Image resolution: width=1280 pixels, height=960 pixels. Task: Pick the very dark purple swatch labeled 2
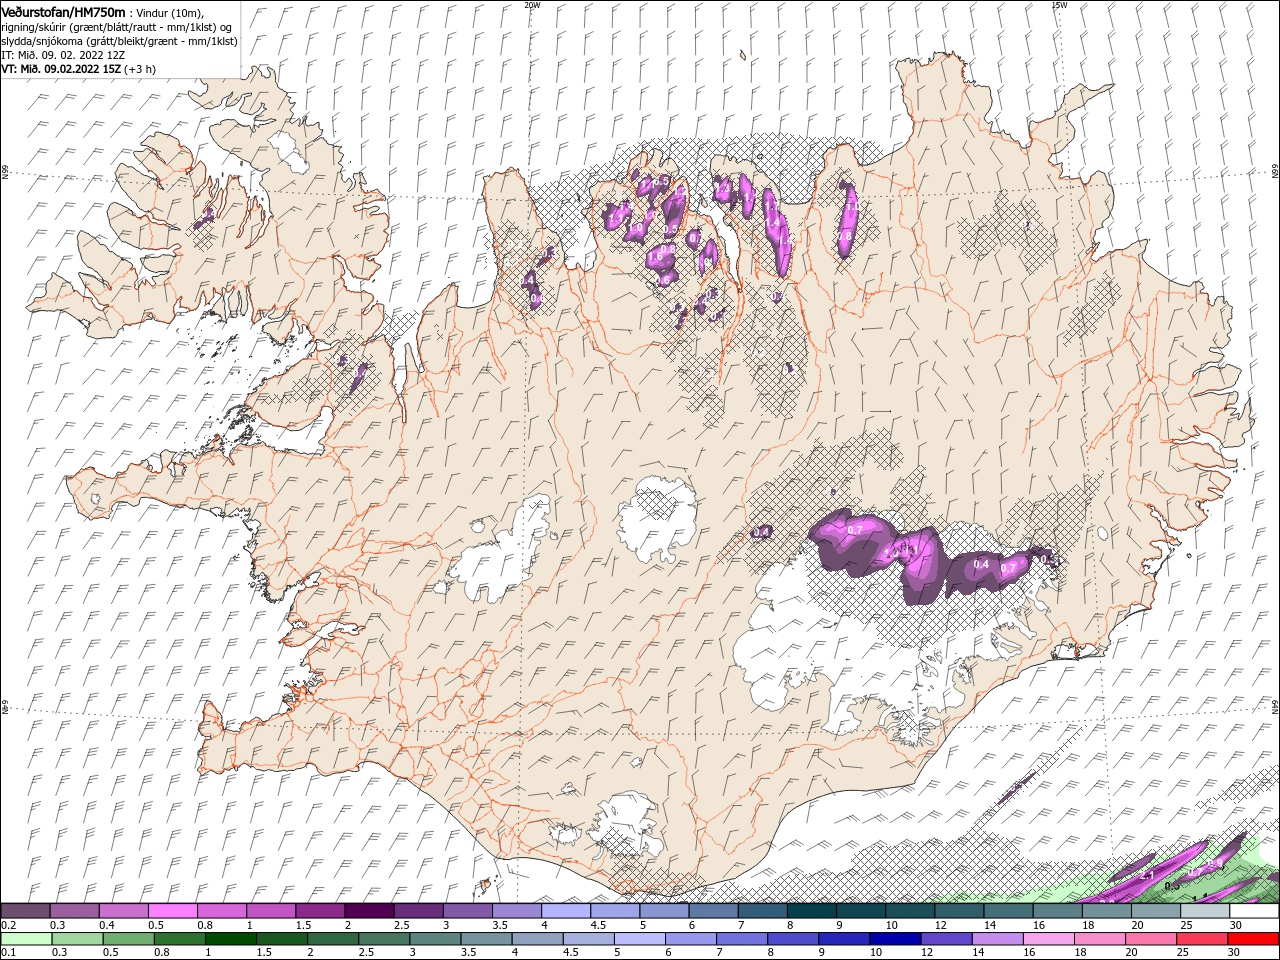(x=369, y=911)
